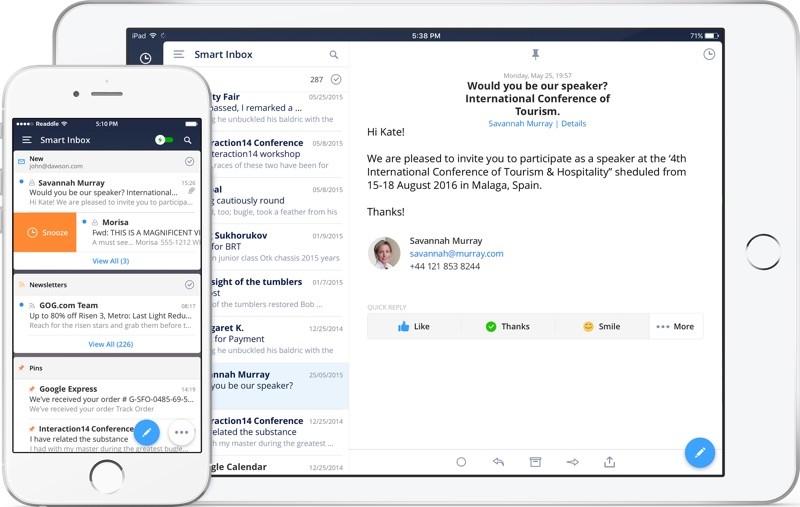Open the Details link in the email header
The height and width of the screenshot is (507, 800).
pos(573,123)
